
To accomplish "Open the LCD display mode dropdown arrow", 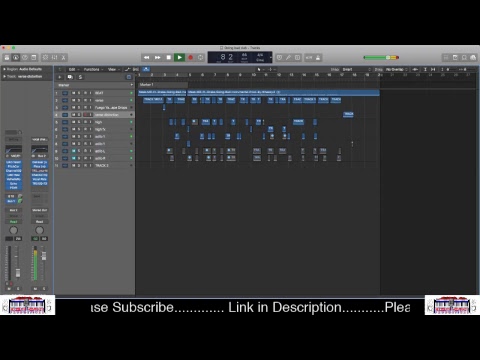I will [x=271, y=58].
